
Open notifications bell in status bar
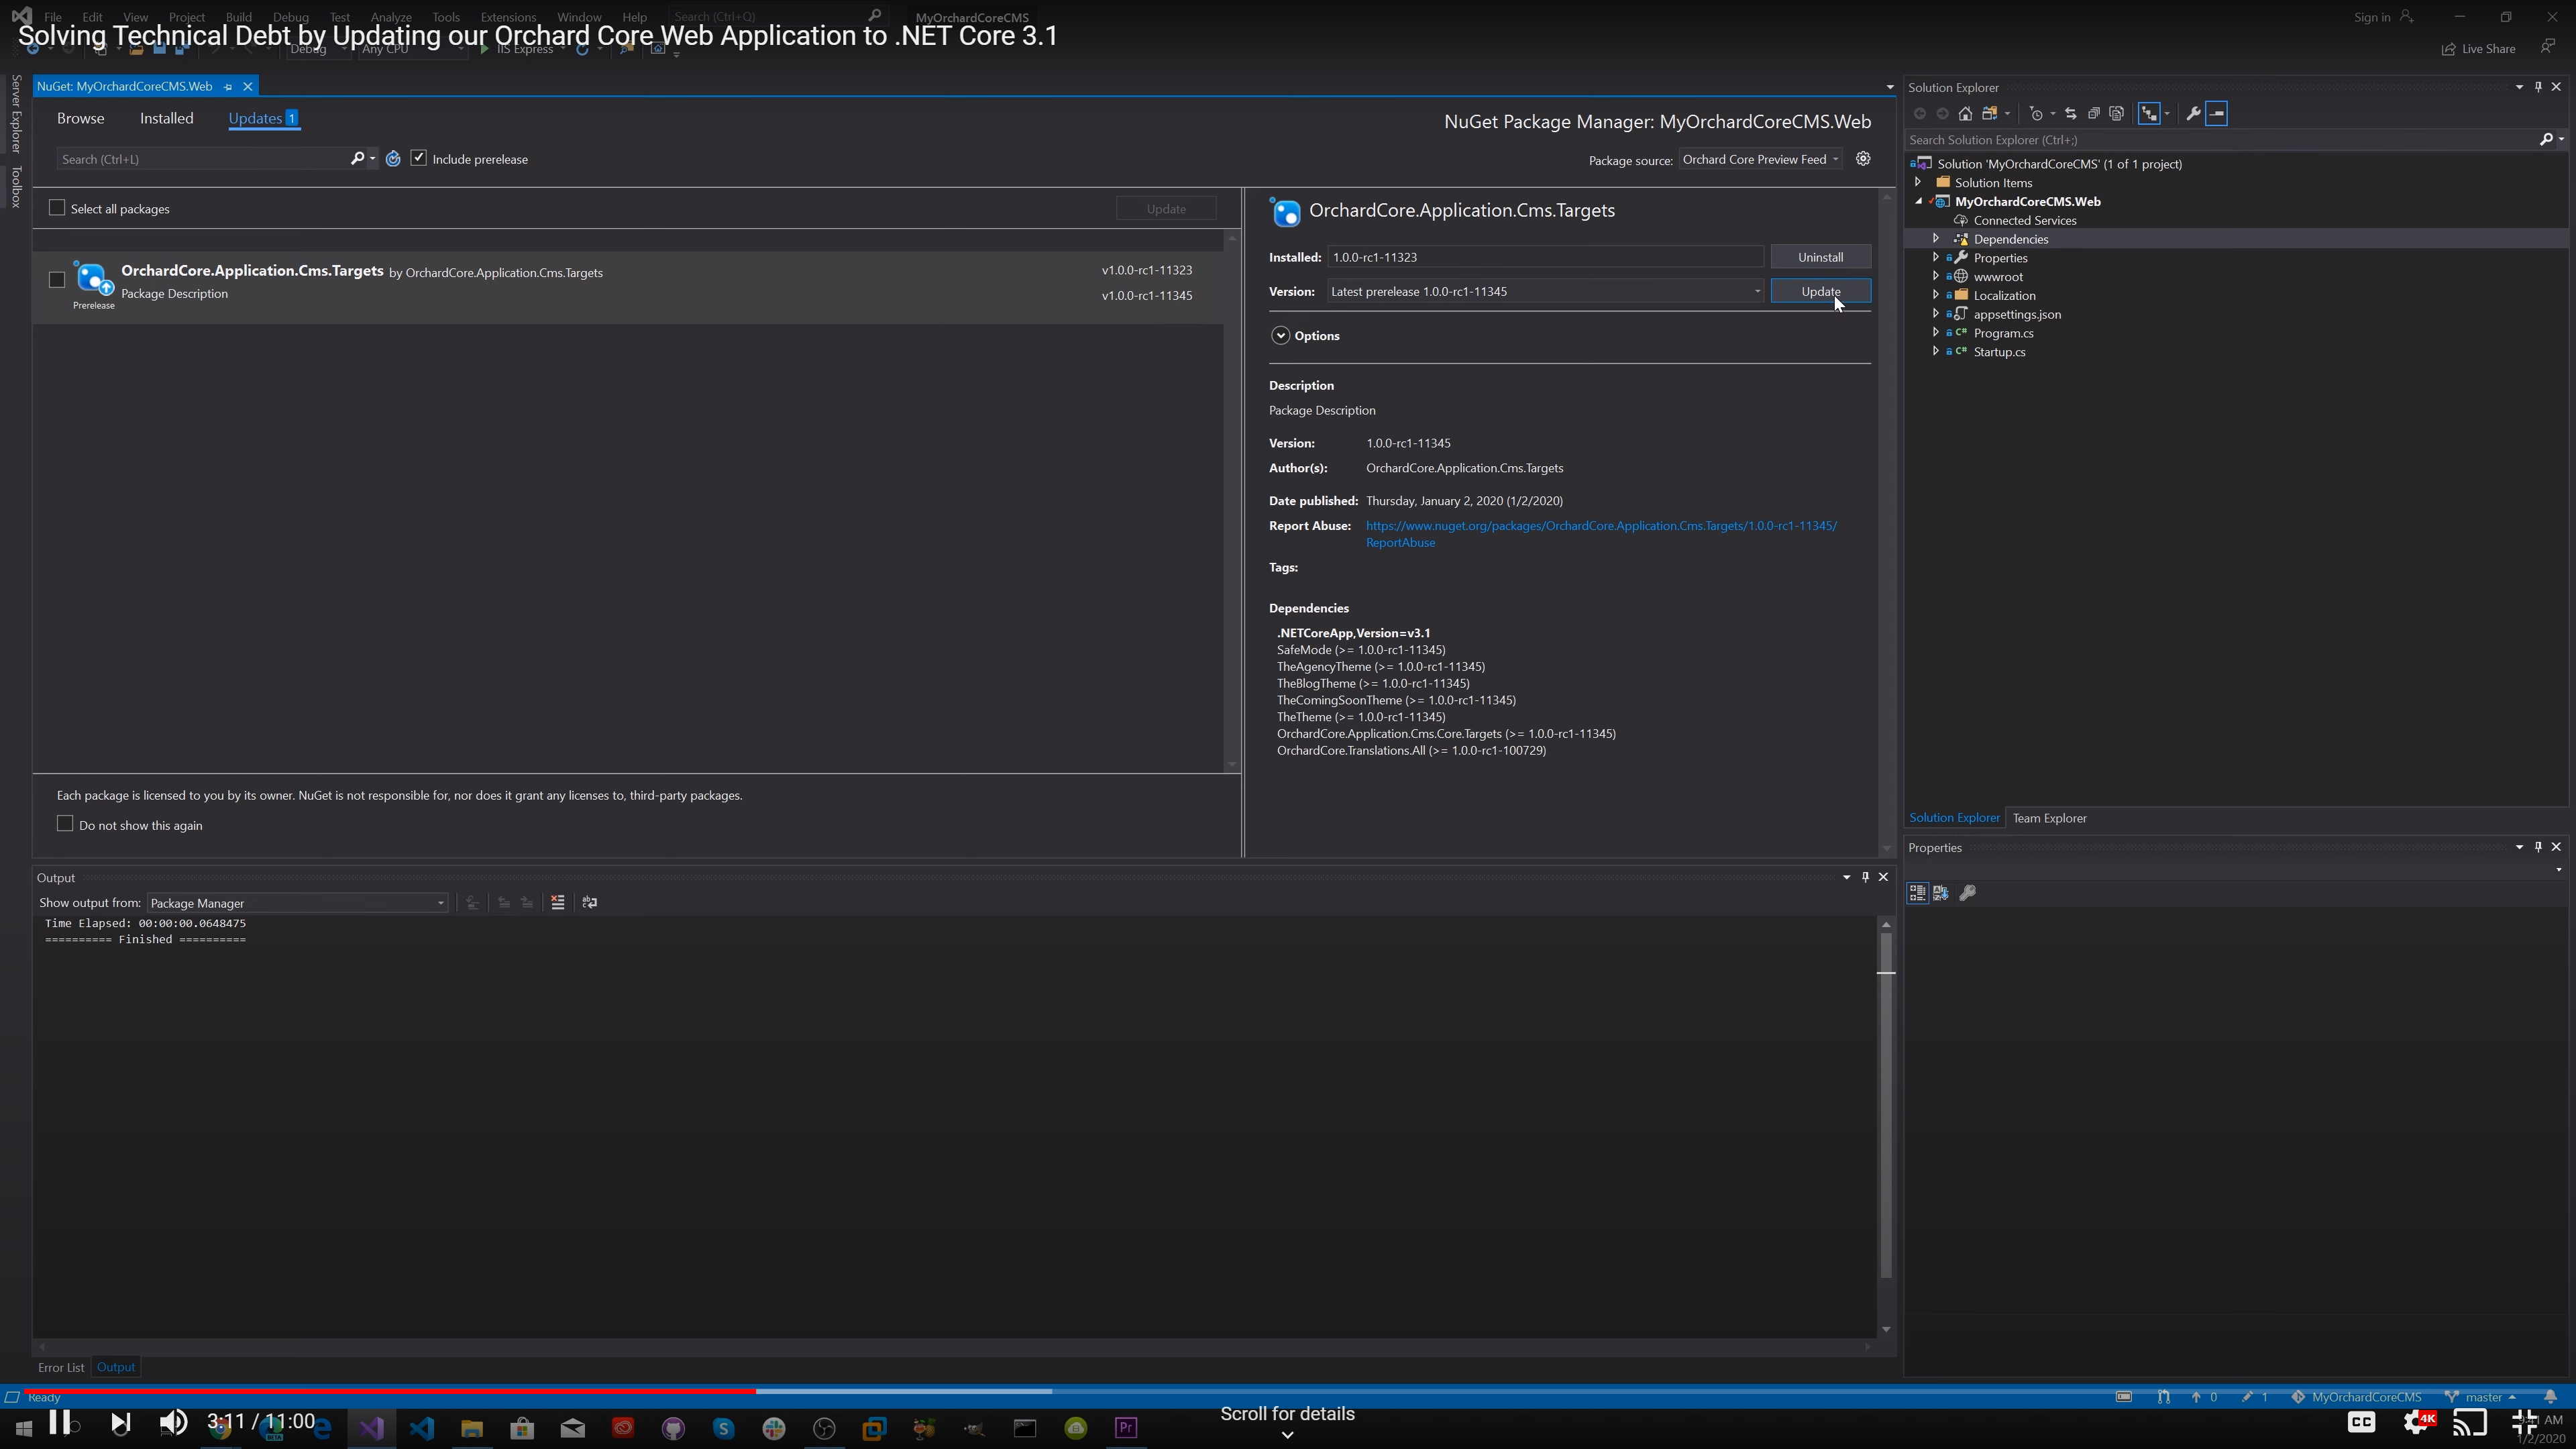[2550, 1397]
